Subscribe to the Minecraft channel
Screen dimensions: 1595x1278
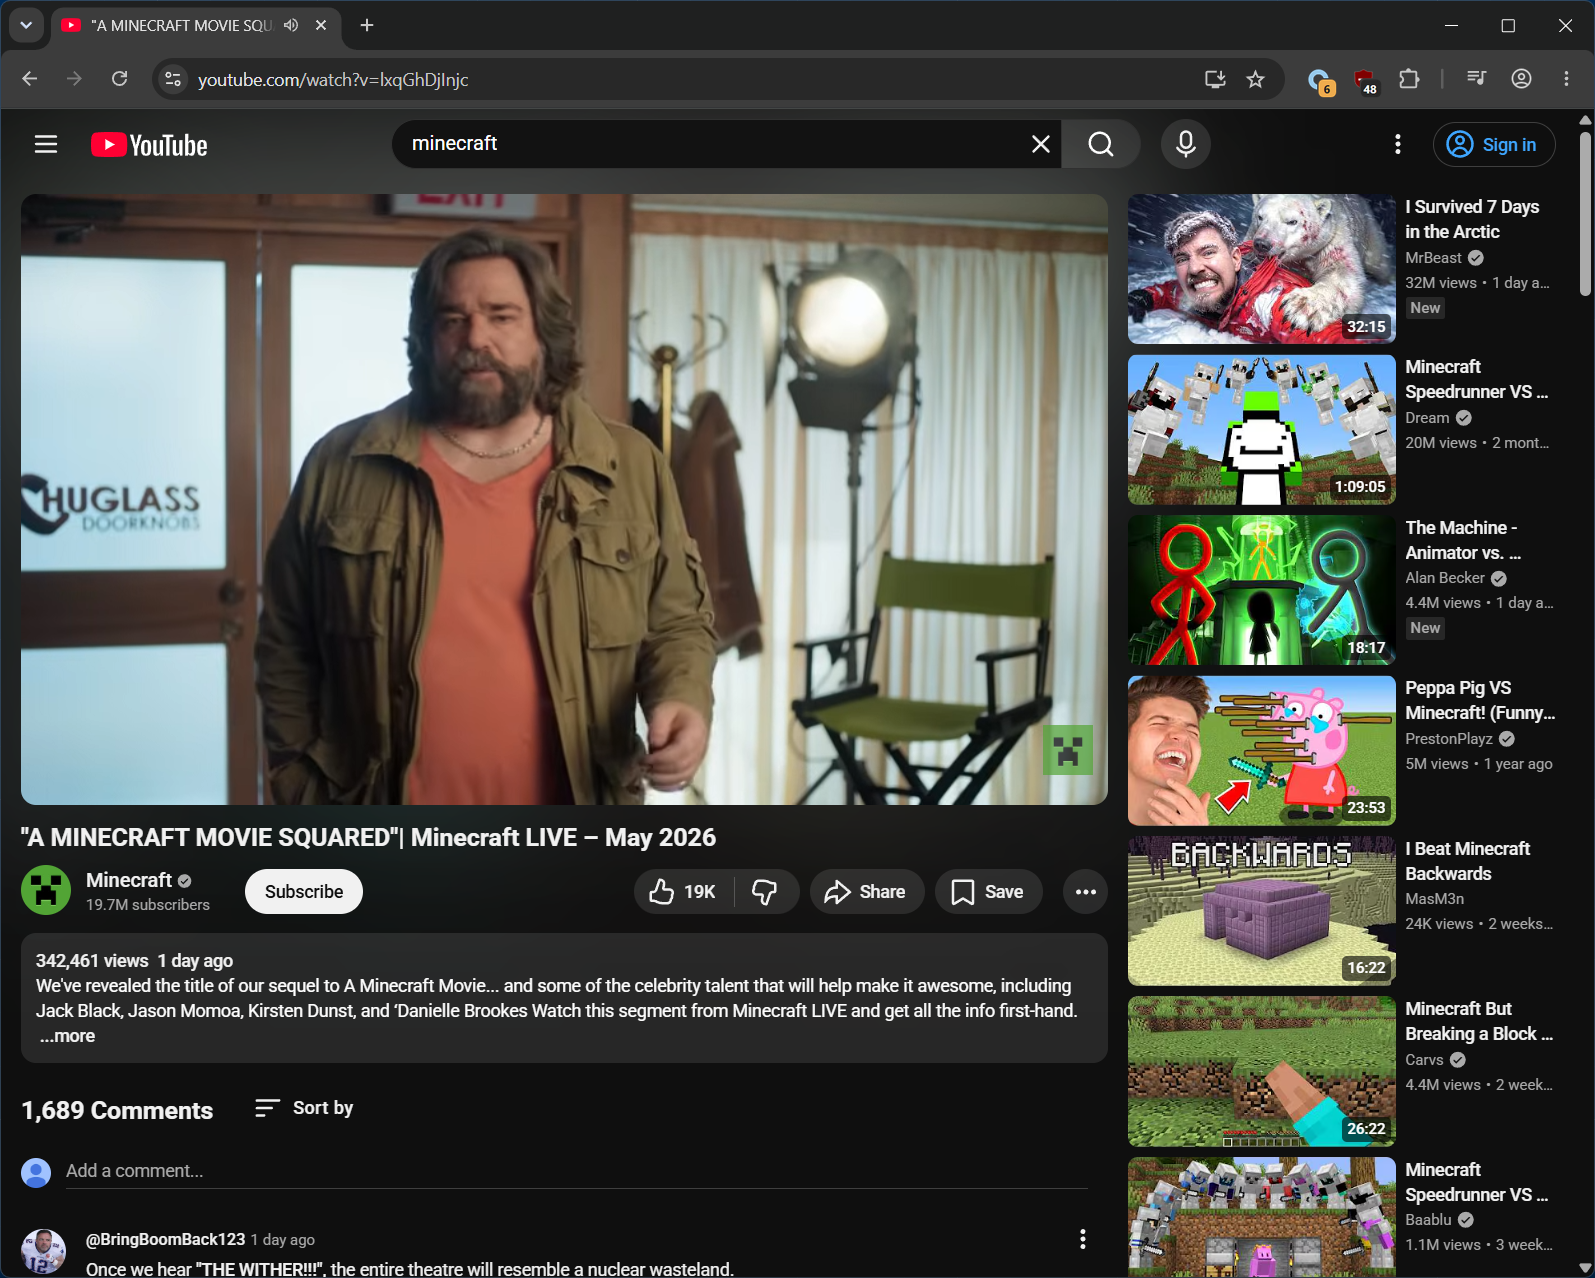(x=304, y=892)
